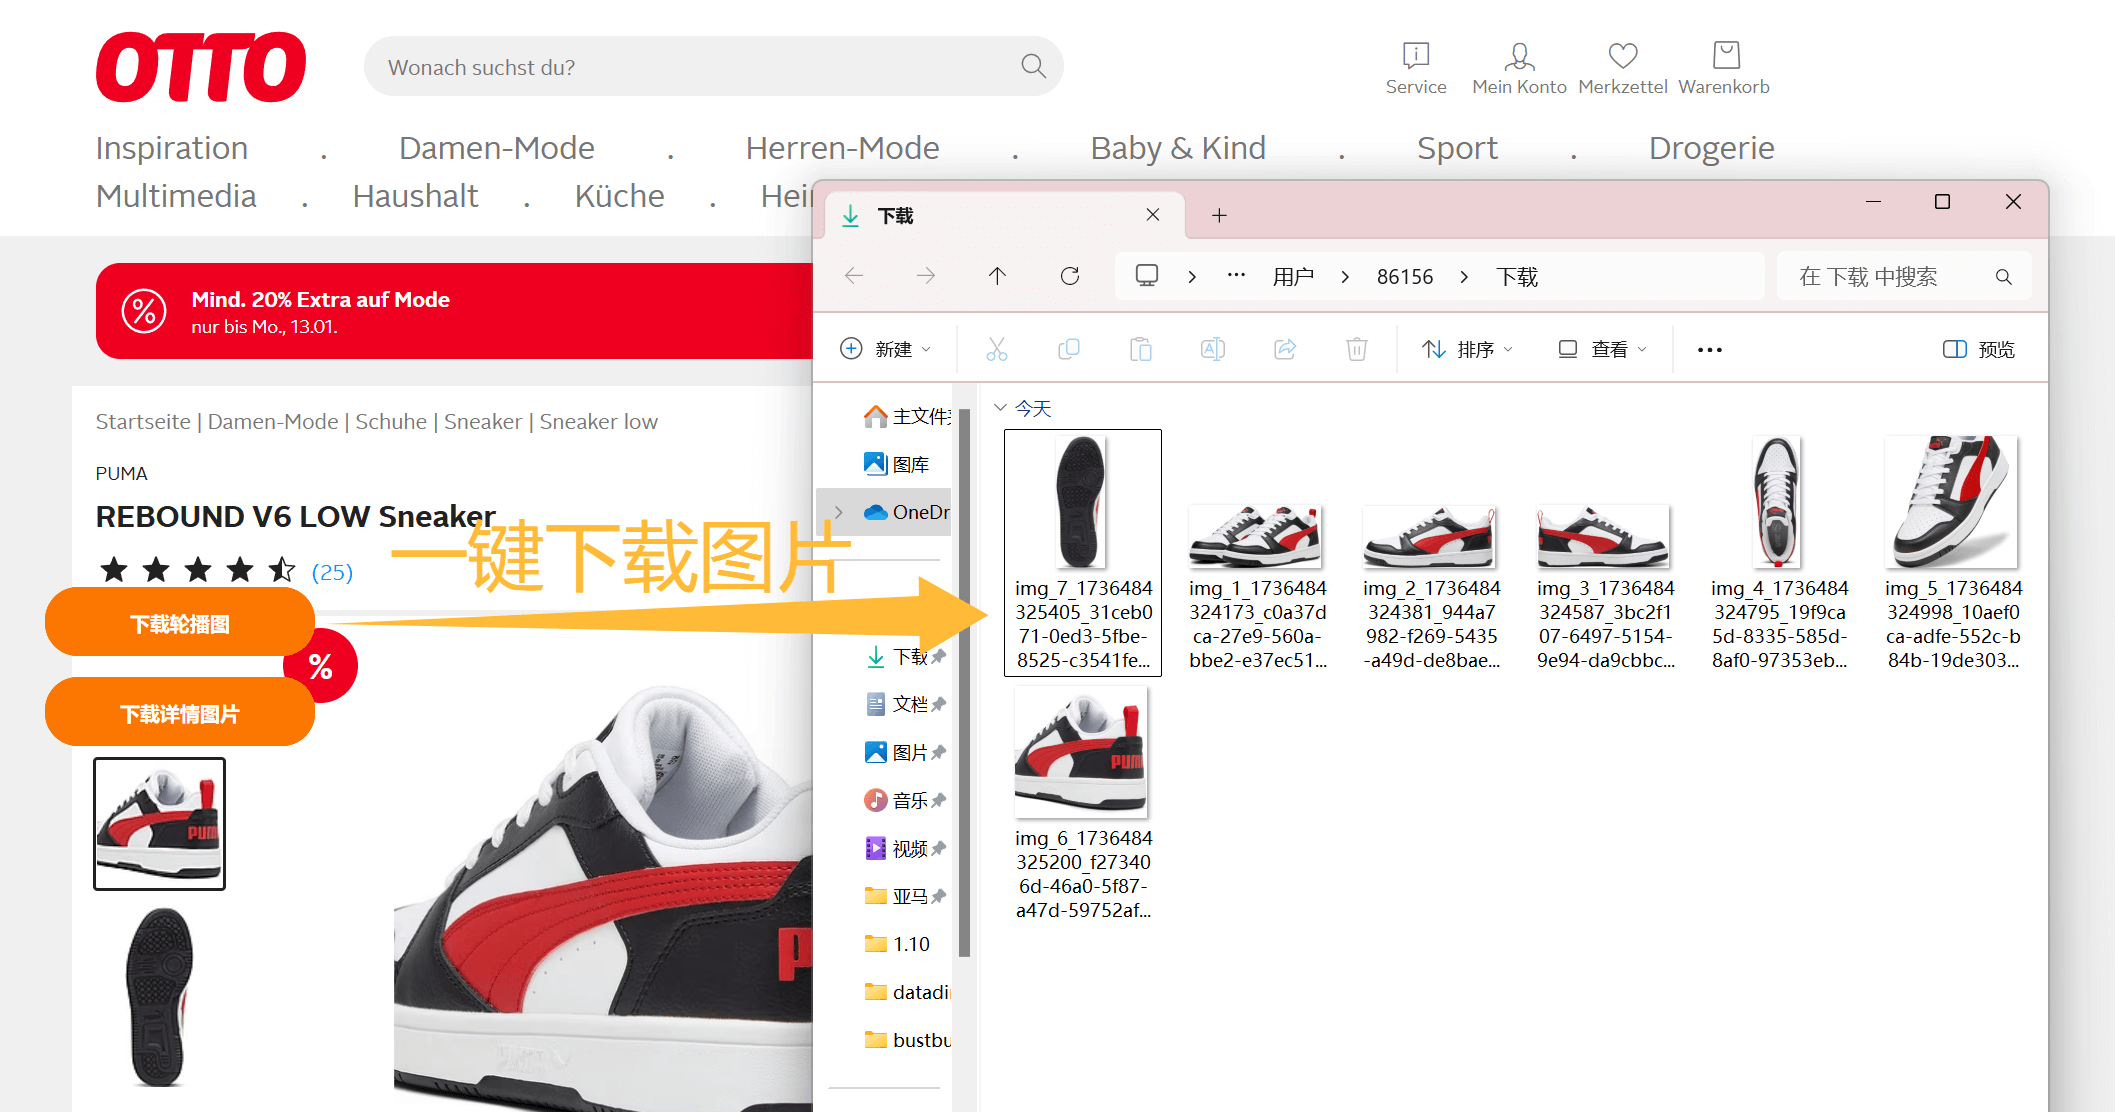Expand the OneDrive tree node
Screen dimensions: 2115x1112
click(839, 512)
